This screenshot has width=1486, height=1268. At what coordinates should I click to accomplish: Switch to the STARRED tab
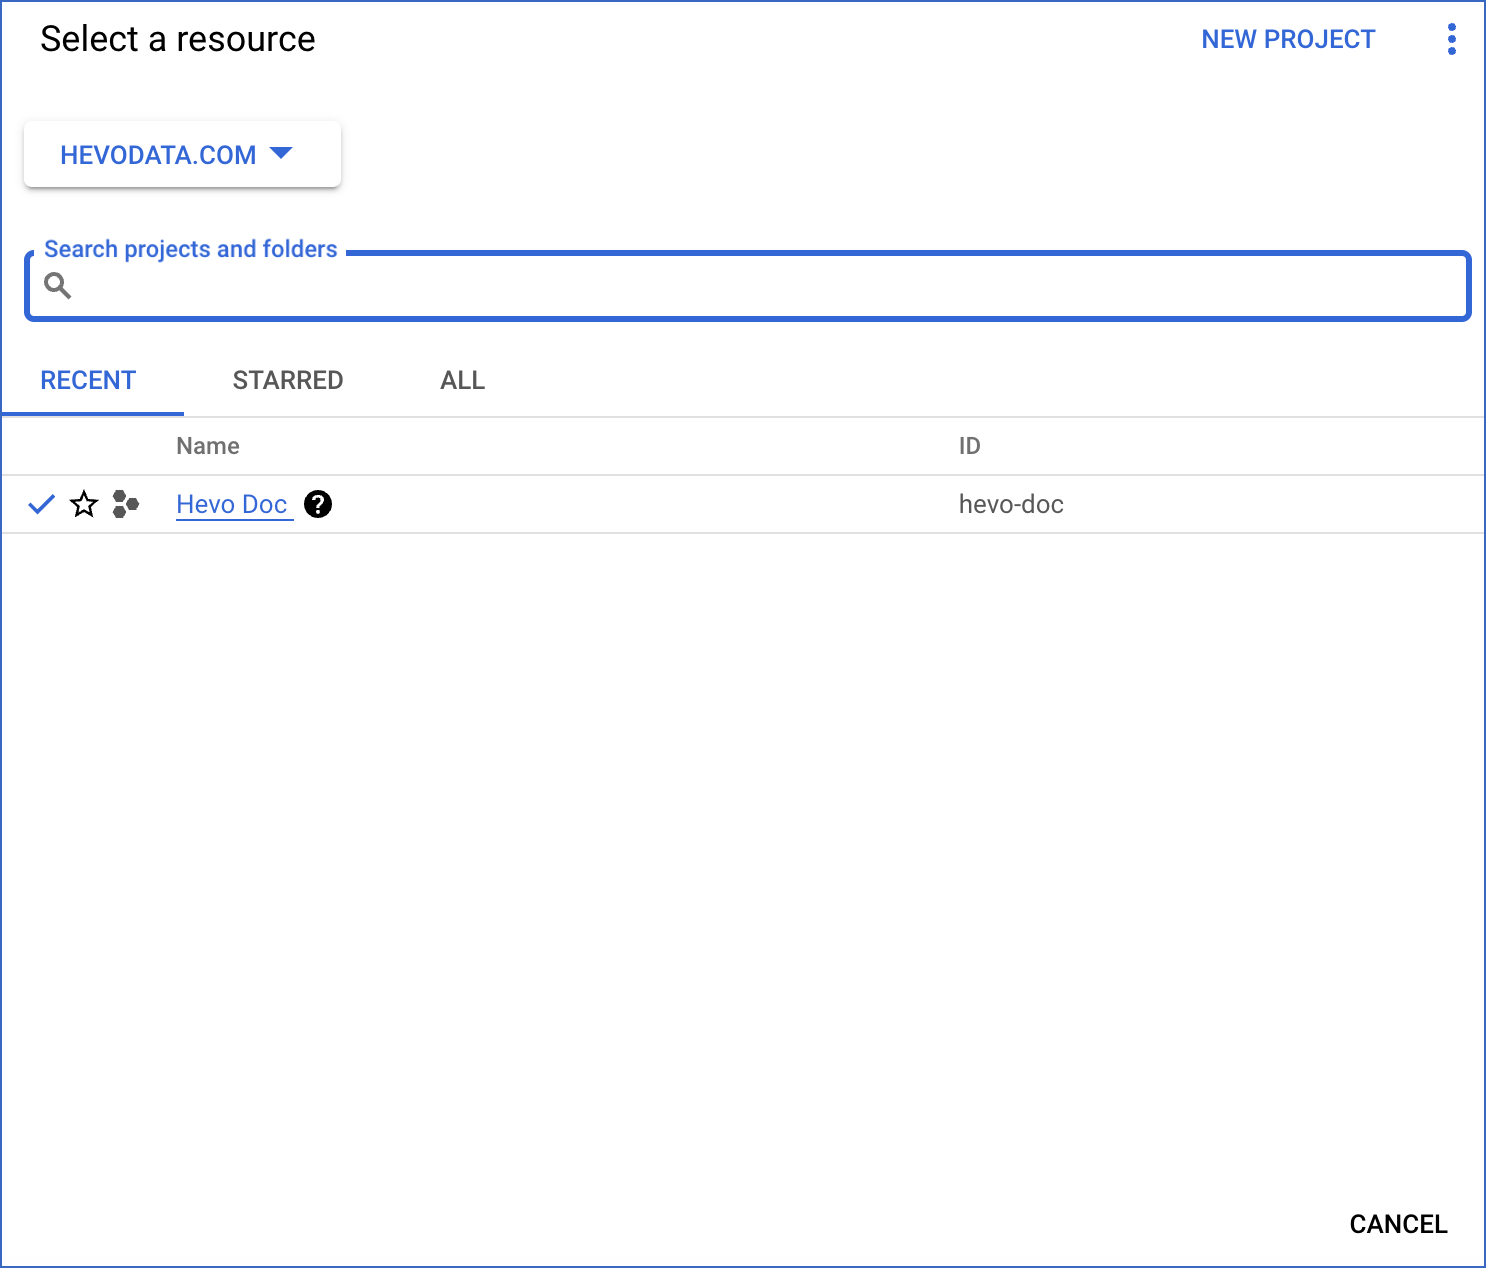[x=288, y=380]
